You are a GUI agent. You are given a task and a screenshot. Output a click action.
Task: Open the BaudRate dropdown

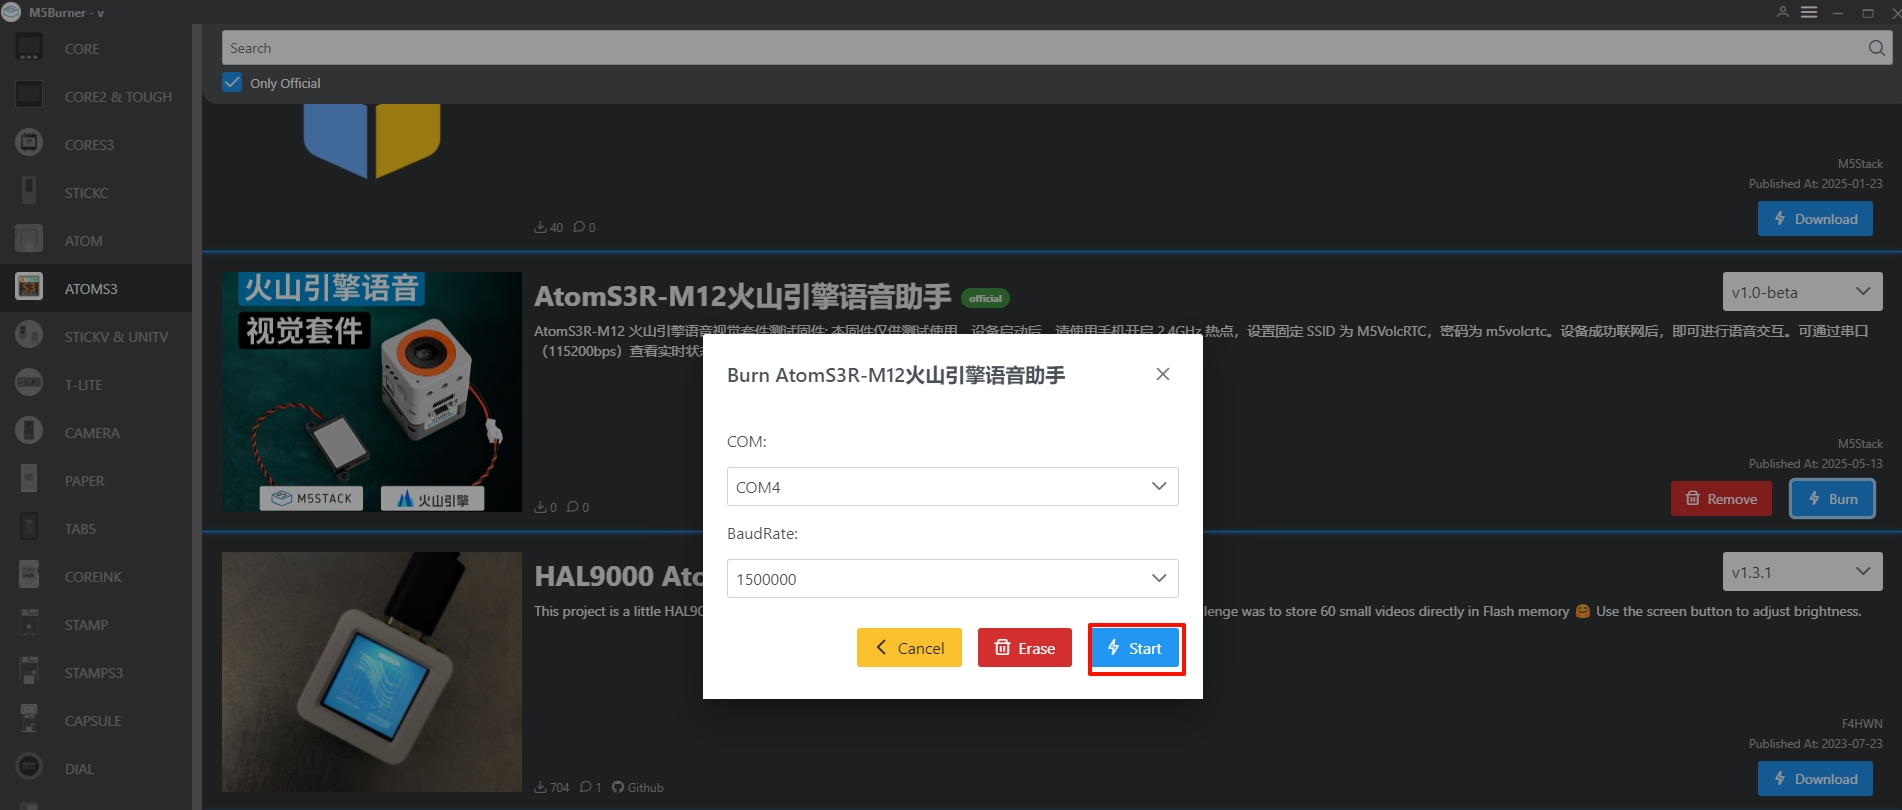click(952, 579)
